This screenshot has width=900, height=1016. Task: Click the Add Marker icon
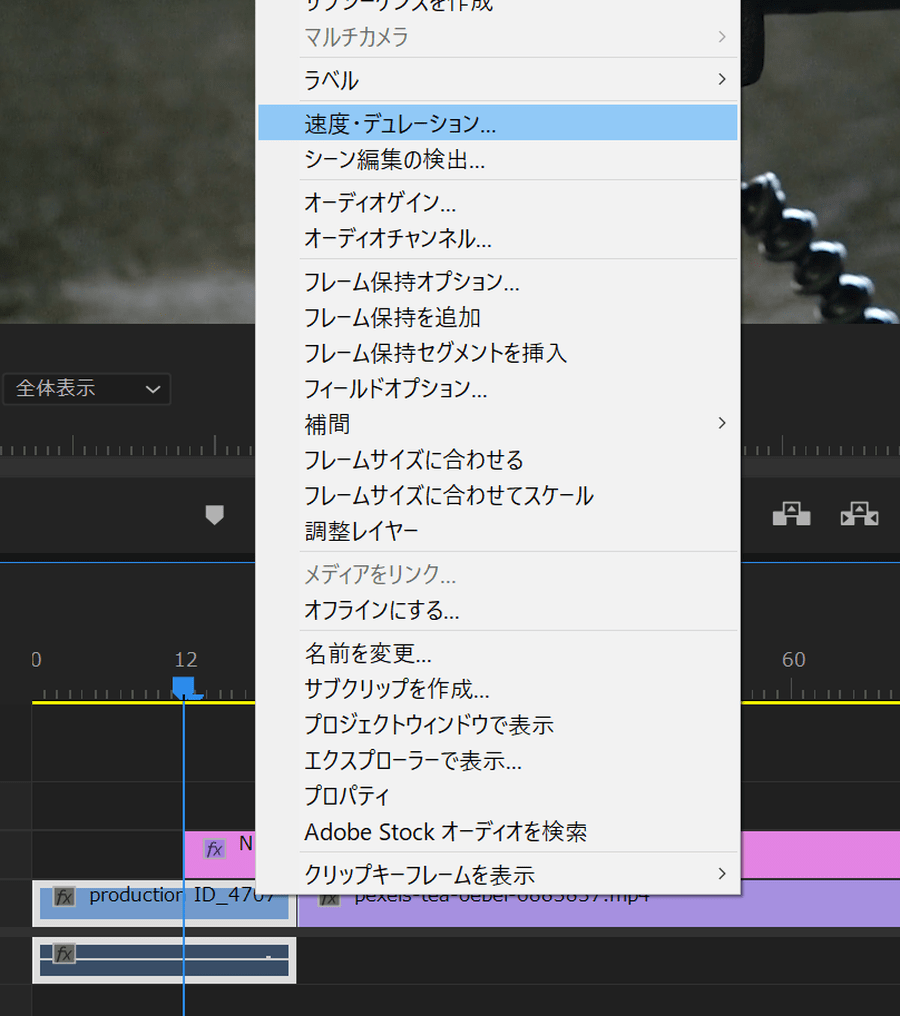(x=214, y=515)
